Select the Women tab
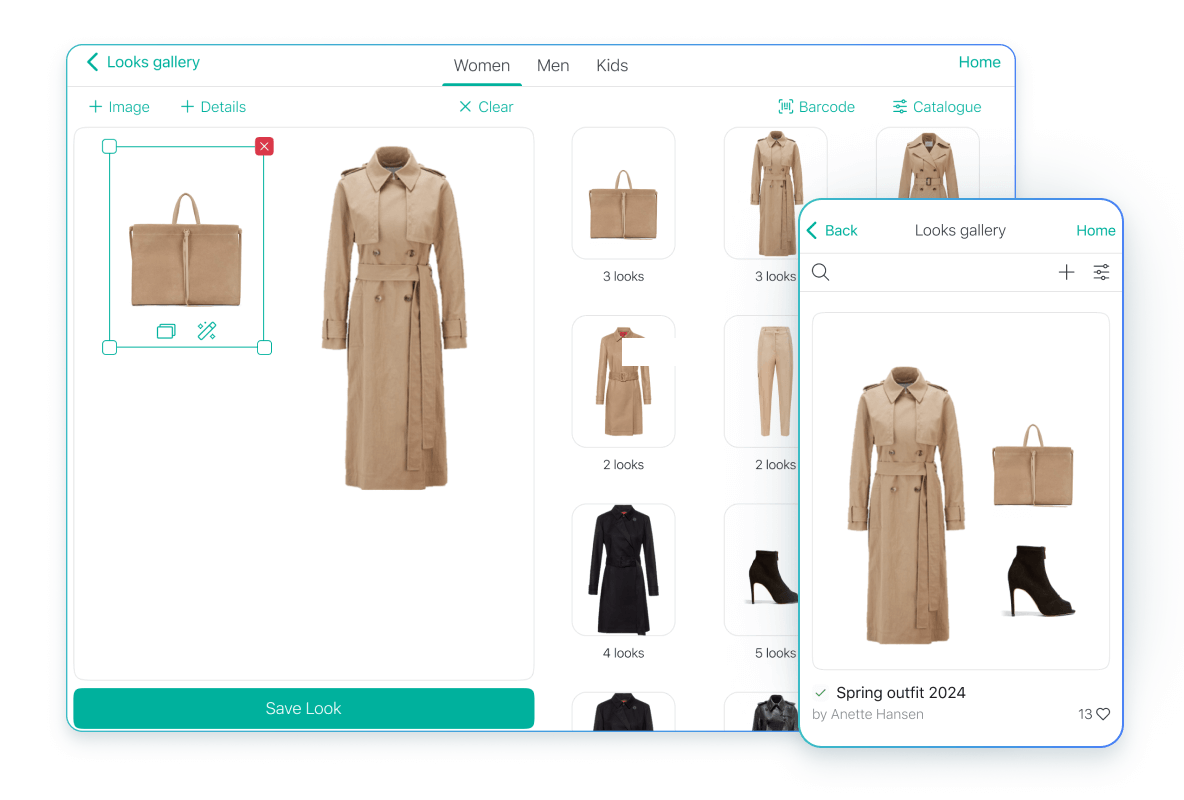This screenshot has width=1184, height=800. [x=482, y=66]
